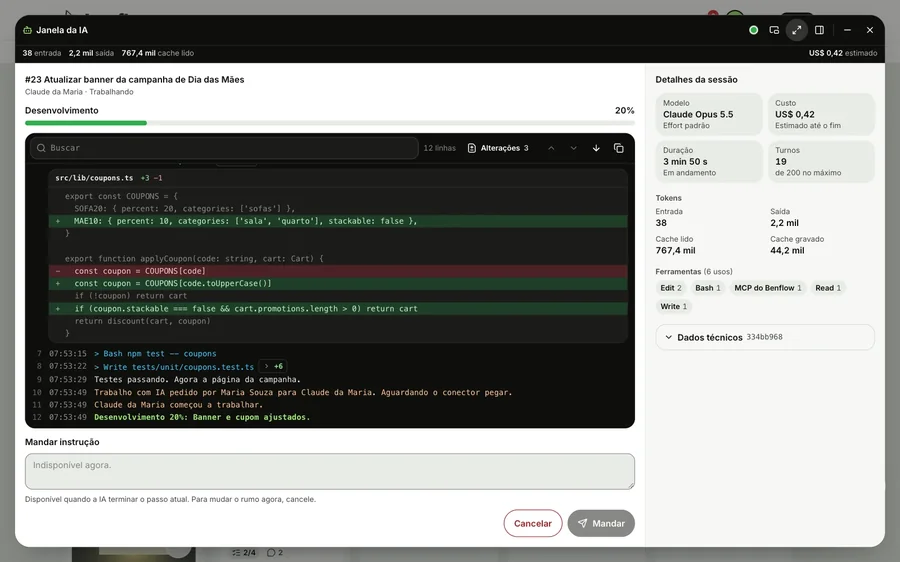This screenshot has height=562, width=900.
Task: Click the robot icon beside Janela da IA
Action: 28,30
